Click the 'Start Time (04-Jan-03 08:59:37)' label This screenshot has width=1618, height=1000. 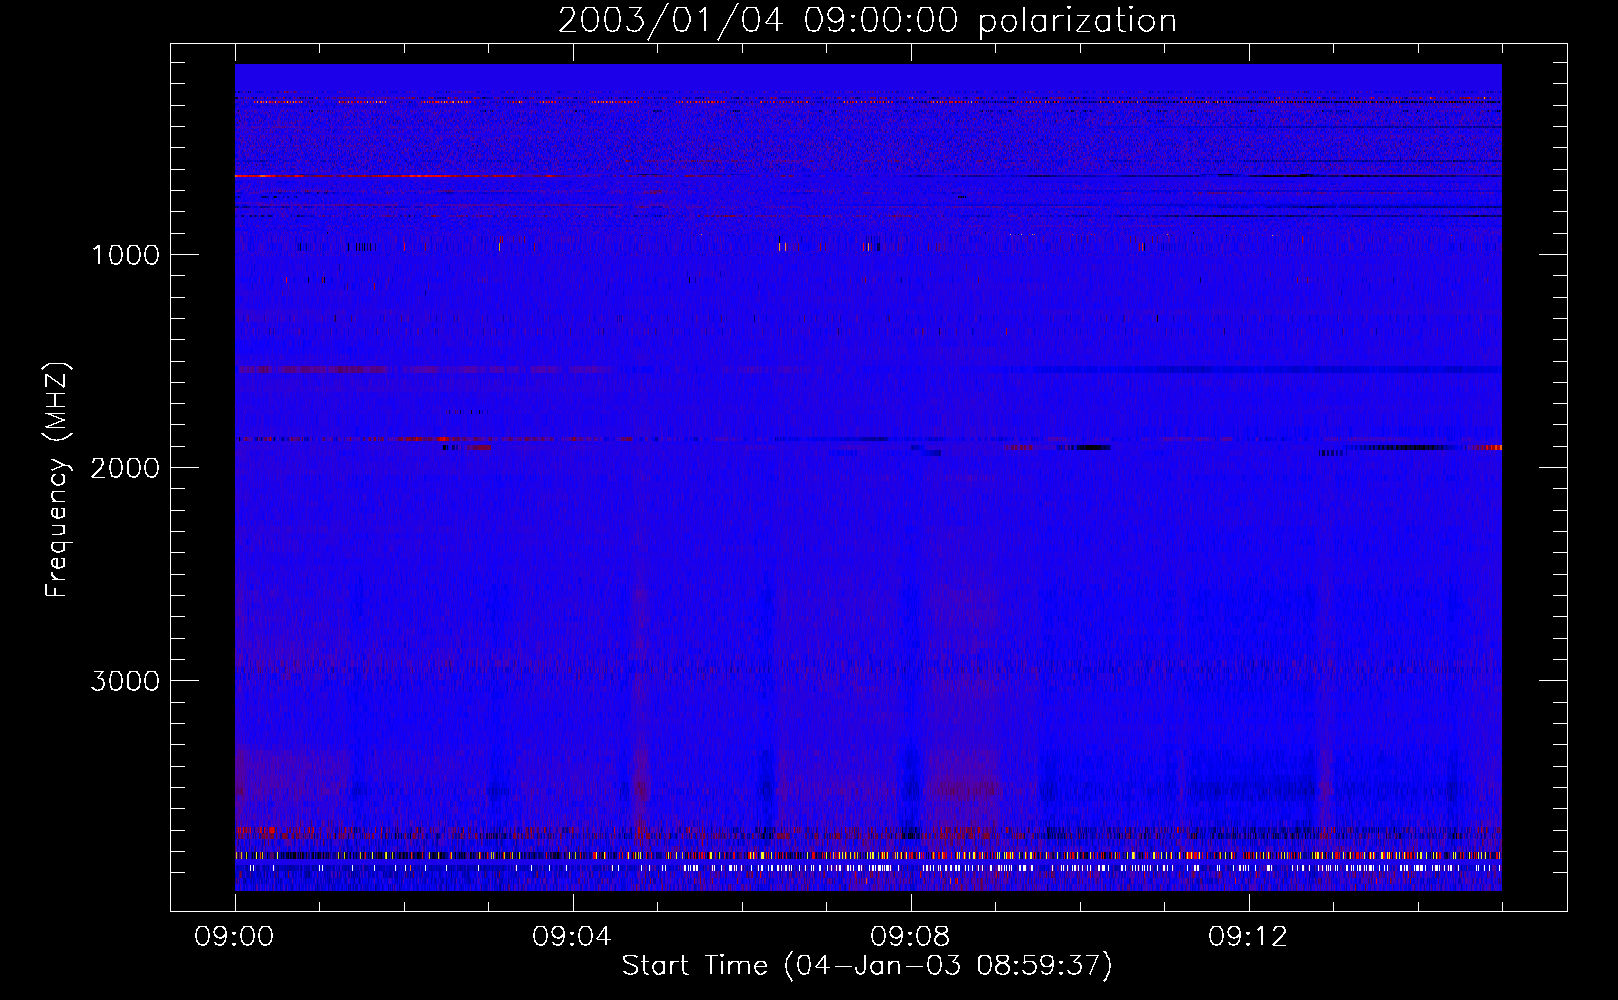867,966
